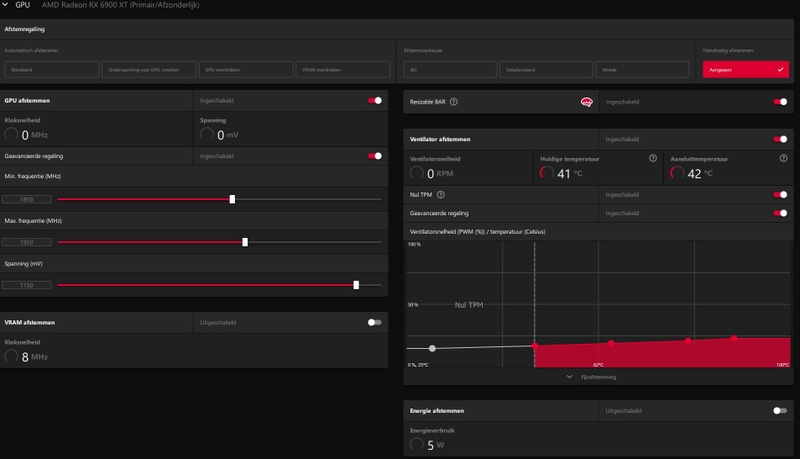The width and height of the screenshot is (800, 459).
Task: Select the third red fan curve point
Action: (688, 341)
